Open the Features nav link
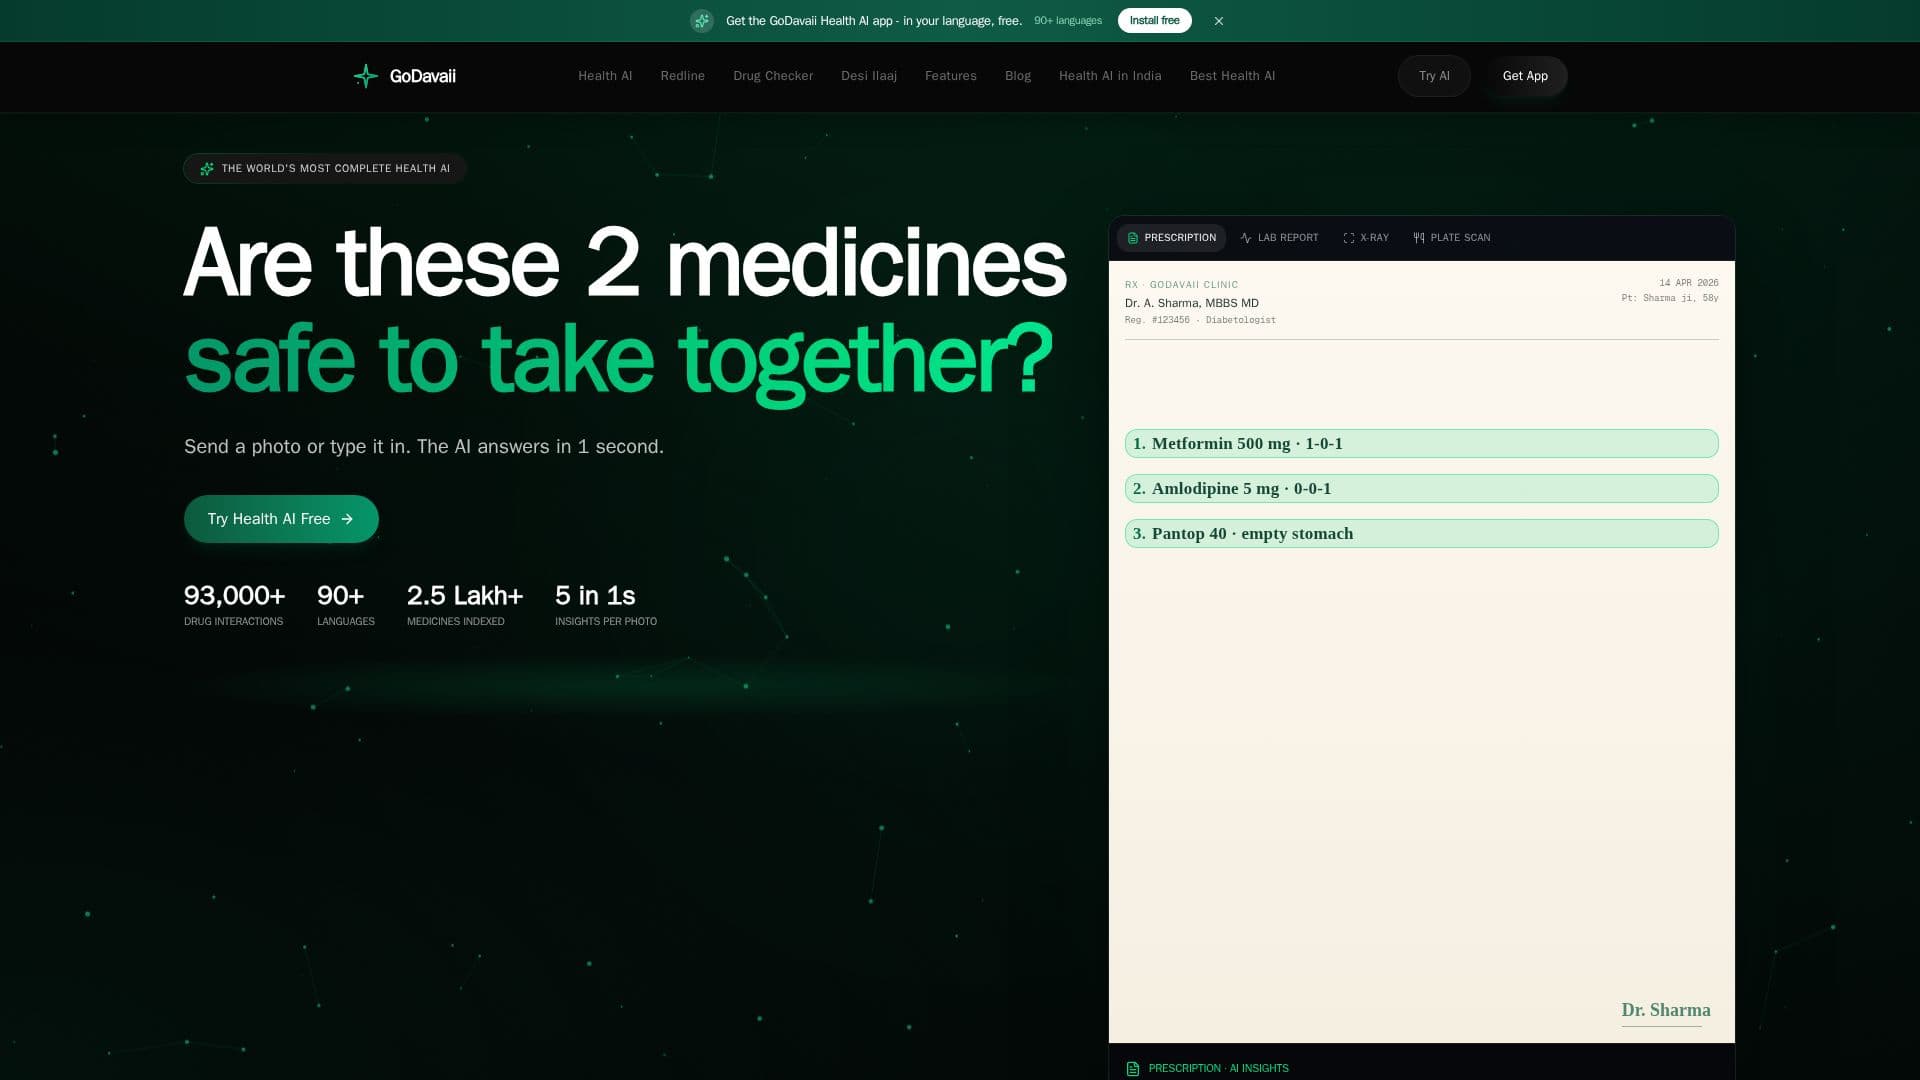Image resolution: width=1920 pixels, height=1080 pixels. 951,76
